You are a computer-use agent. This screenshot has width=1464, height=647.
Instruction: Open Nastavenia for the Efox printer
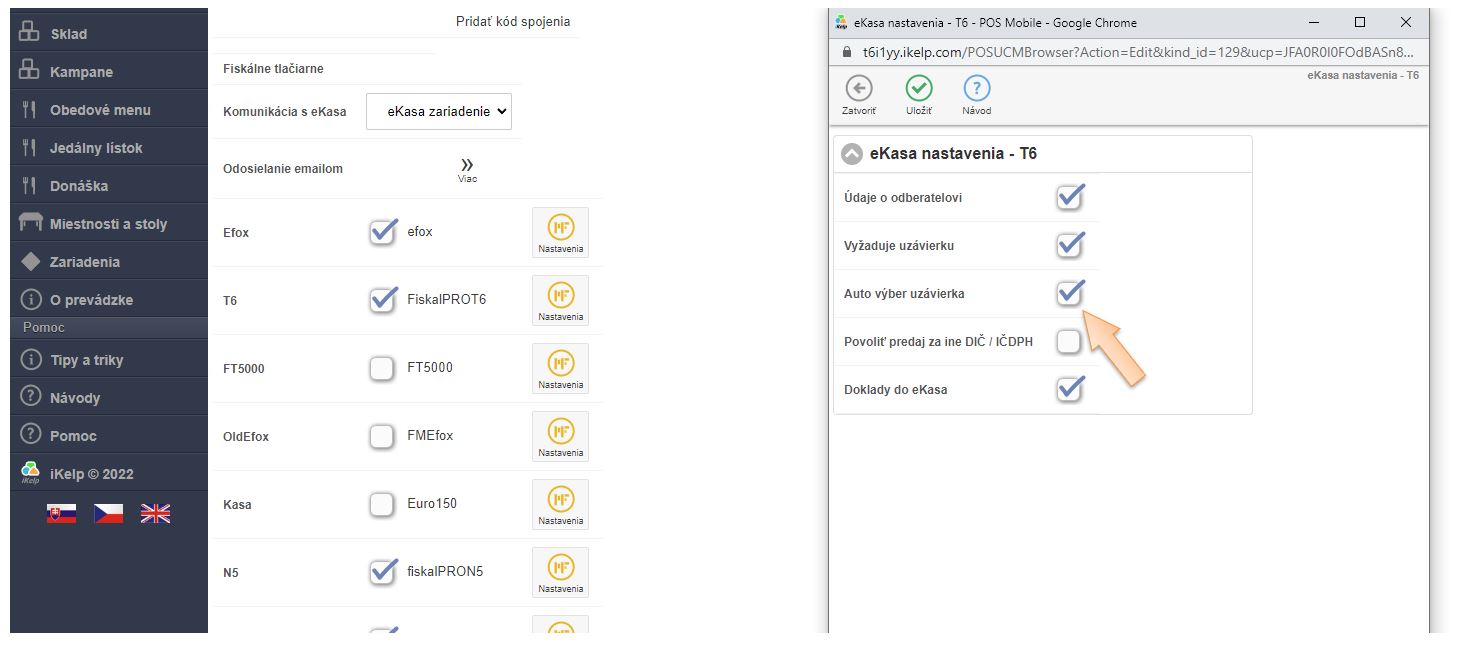(x=560, y=232)
